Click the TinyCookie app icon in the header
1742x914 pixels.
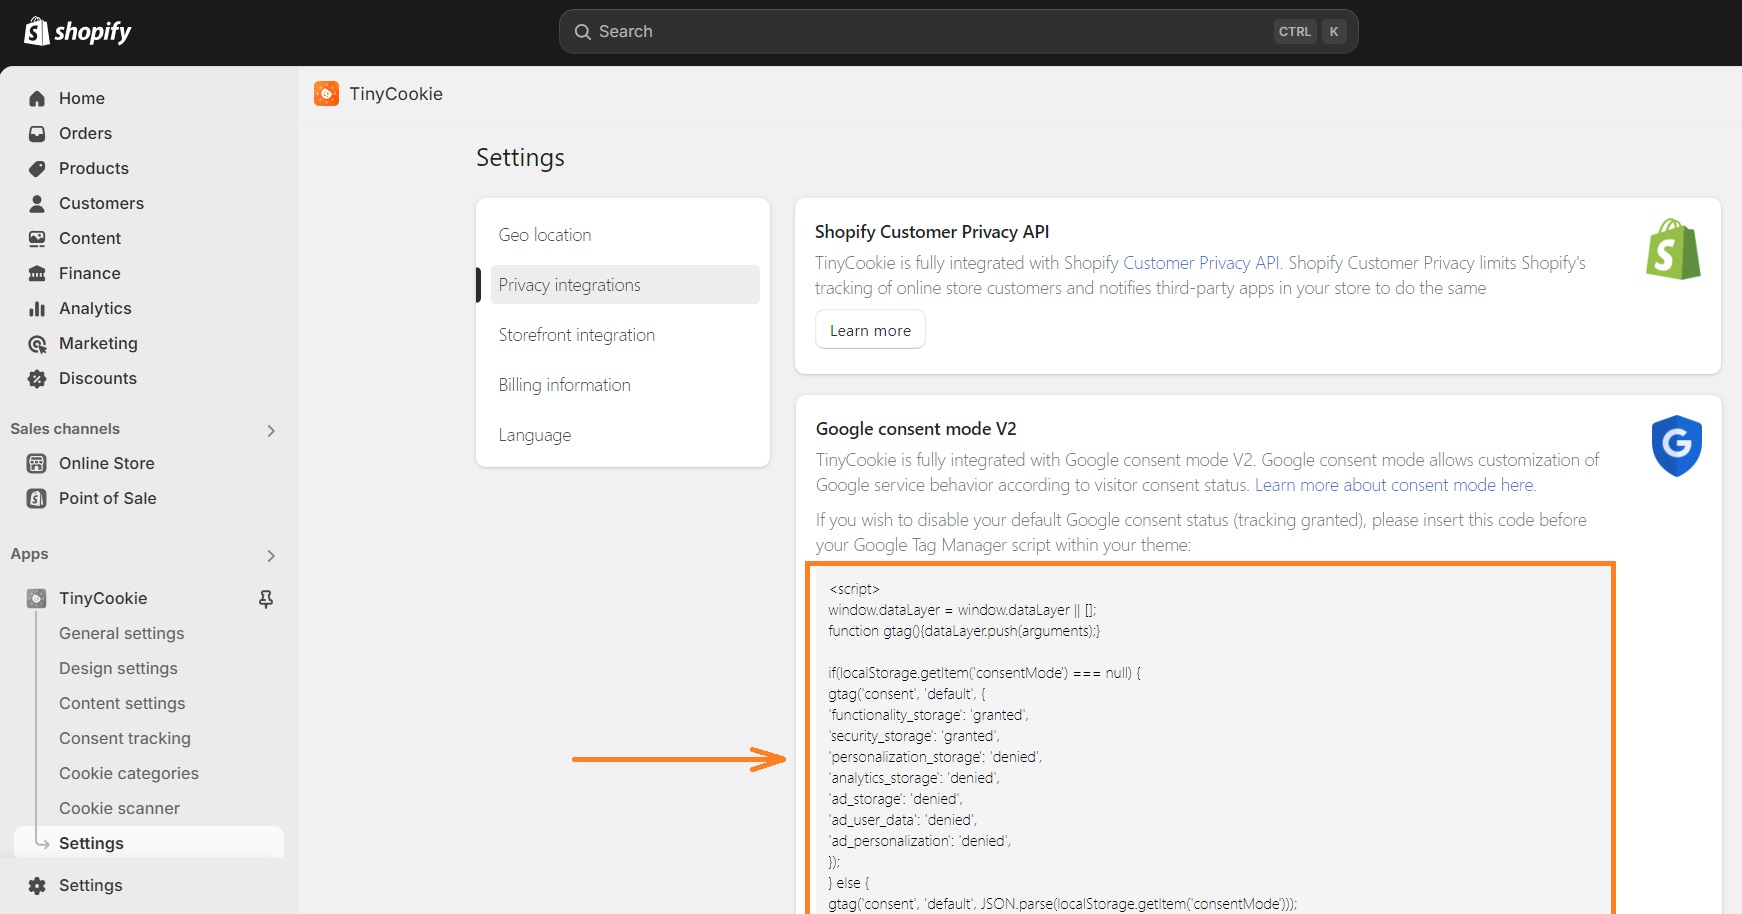coord(327,93)
